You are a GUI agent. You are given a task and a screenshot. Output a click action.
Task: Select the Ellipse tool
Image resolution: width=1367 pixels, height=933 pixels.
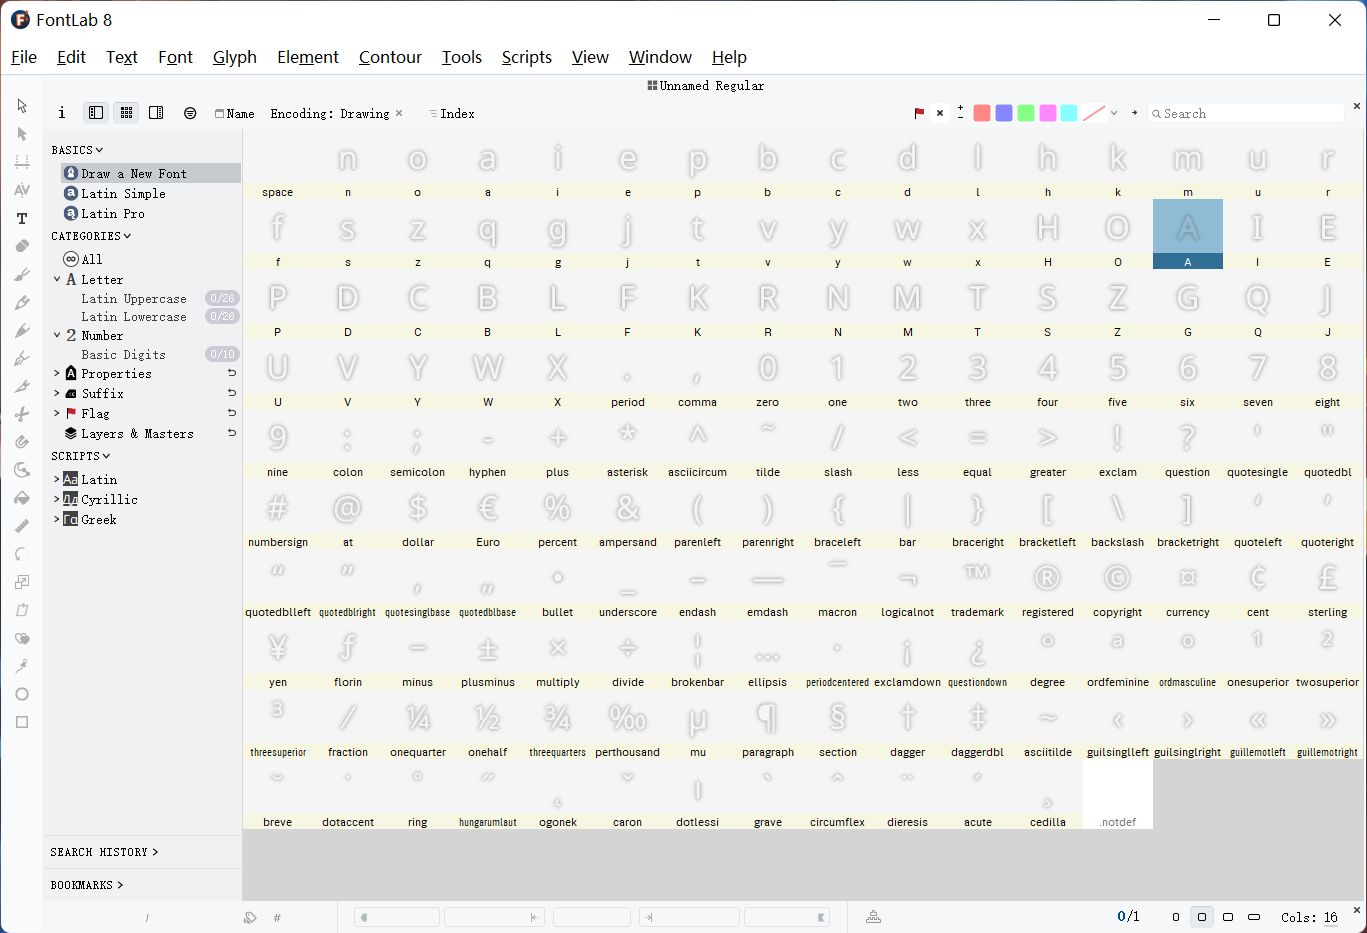pos(22,694)
